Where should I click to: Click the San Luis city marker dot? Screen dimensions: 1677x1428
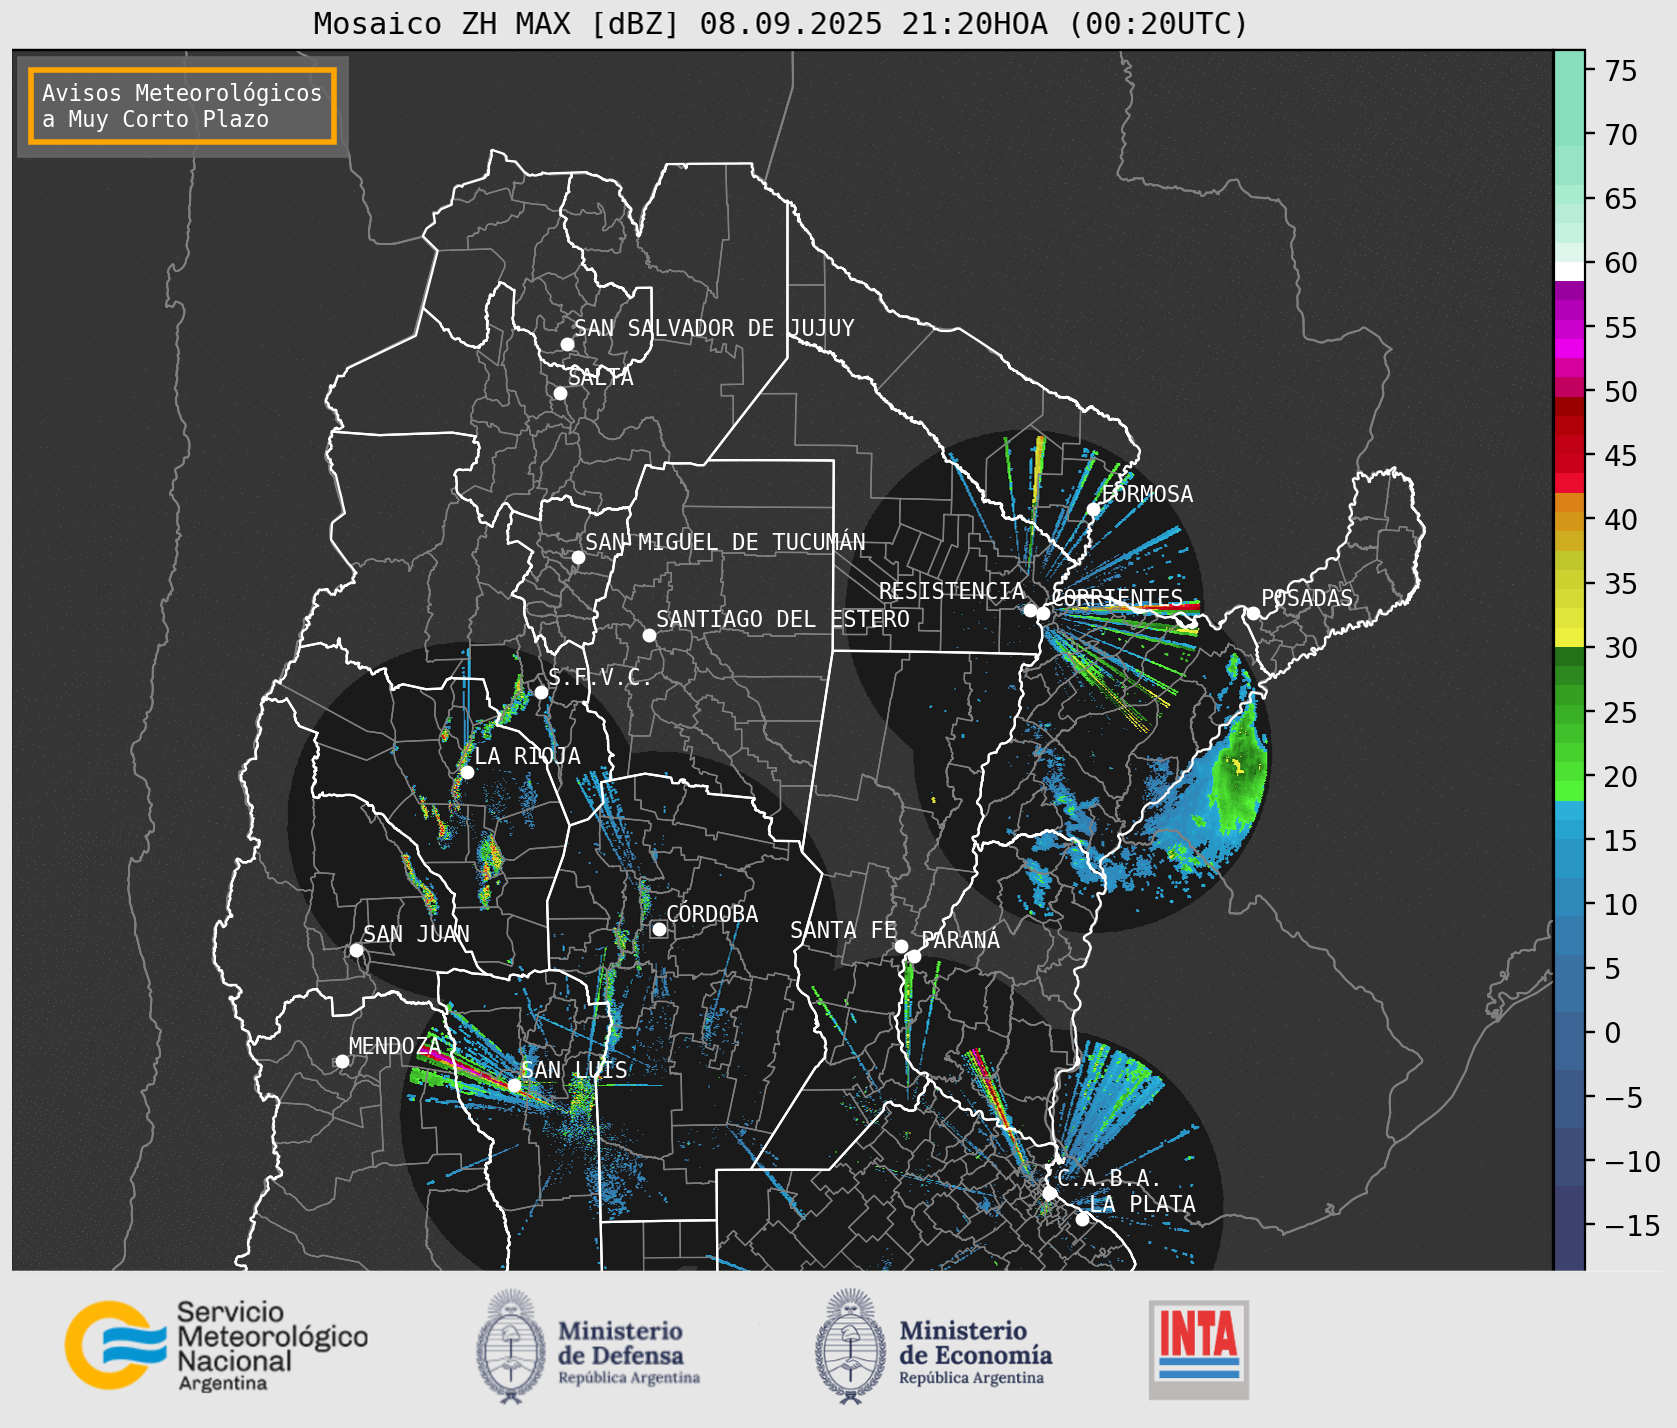(514, 1085)
